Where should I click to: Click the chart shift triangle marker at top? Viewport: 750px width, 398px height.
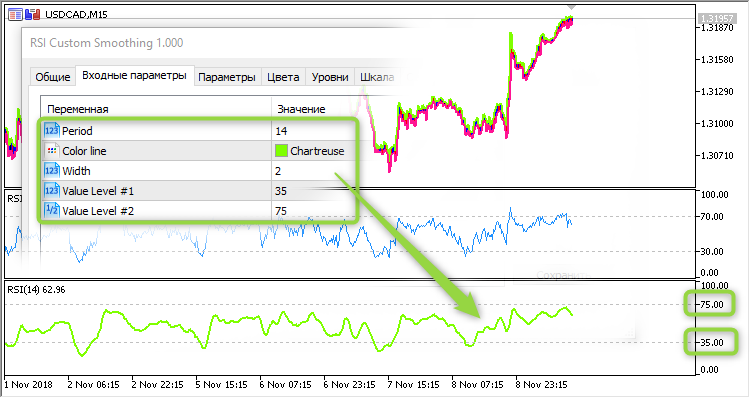click(x=571, y=8)
